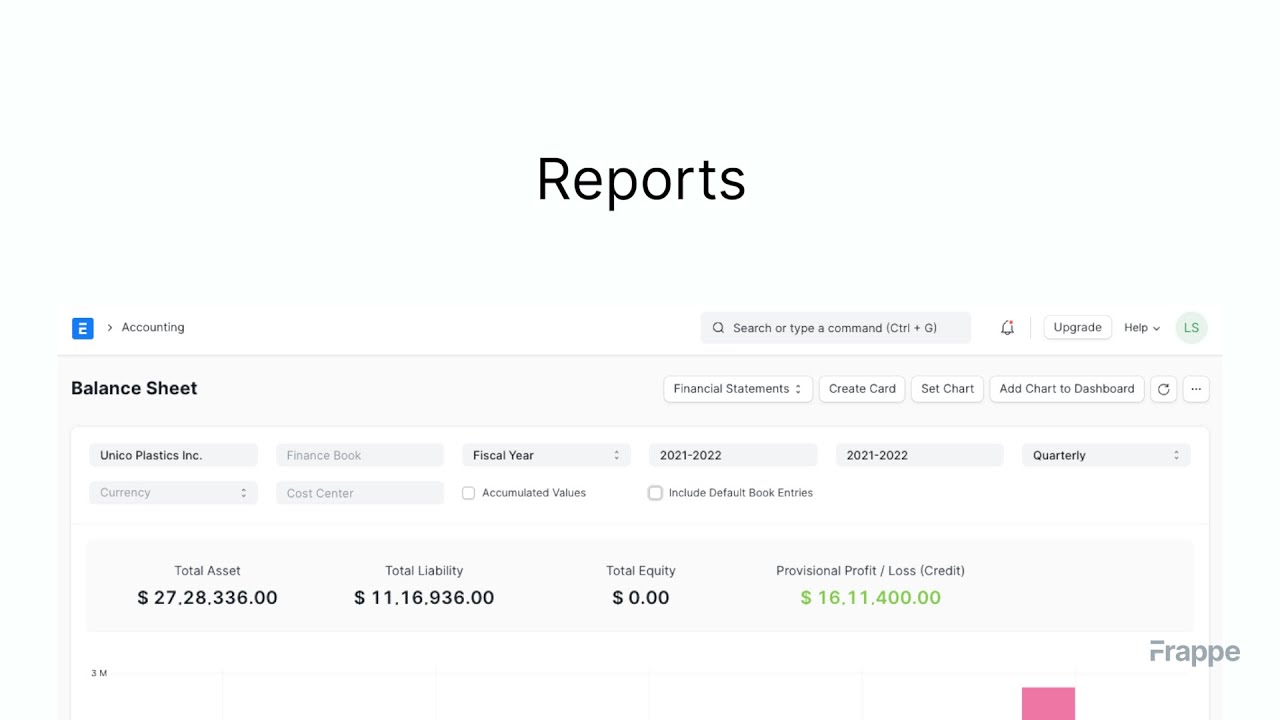
Task: Open the three-dot more options menu
Action: (x=1196, y=389)
